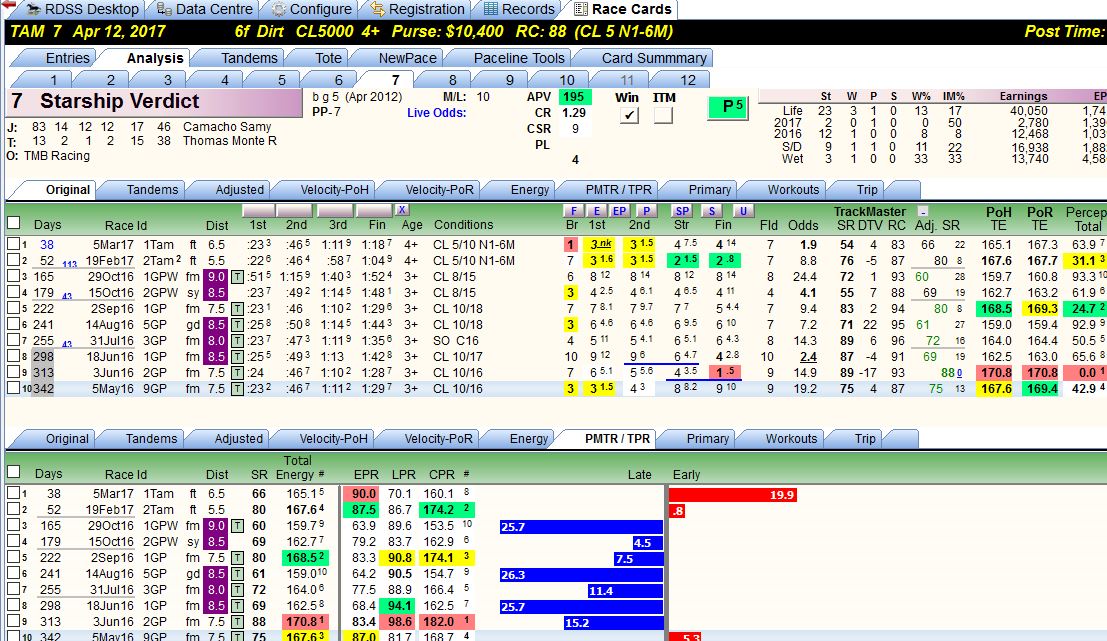Click the EPR column header

(366, 474)
